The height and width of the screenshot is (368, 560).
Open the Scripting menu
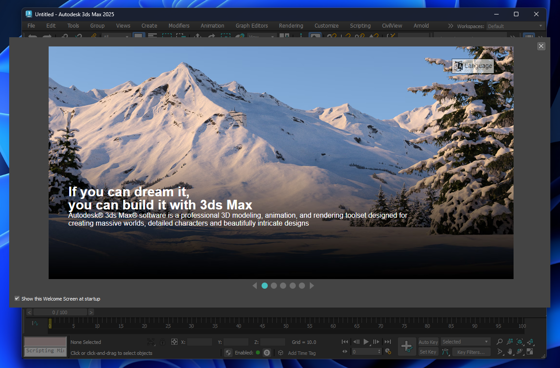point(360,26)
